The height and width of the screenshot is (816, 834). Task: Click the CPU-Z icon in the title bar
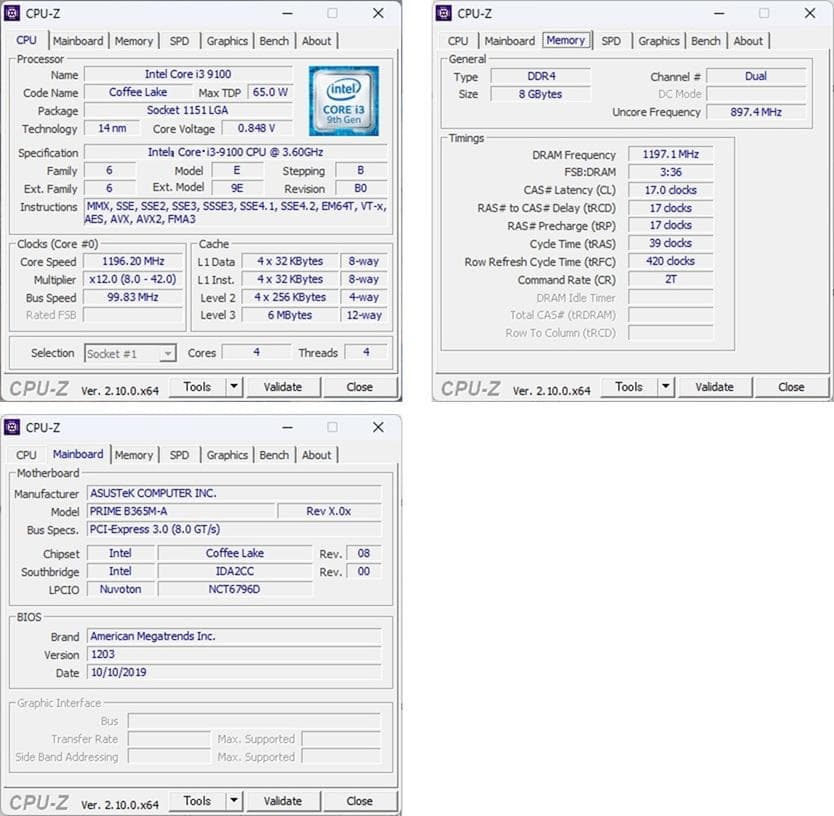point(13,13)
